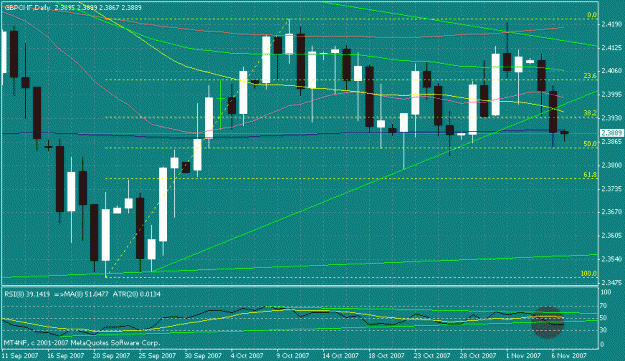Click the 2.4190 price axis label
The height and width of the screenshot is (361, 625).
pos(612,25)
